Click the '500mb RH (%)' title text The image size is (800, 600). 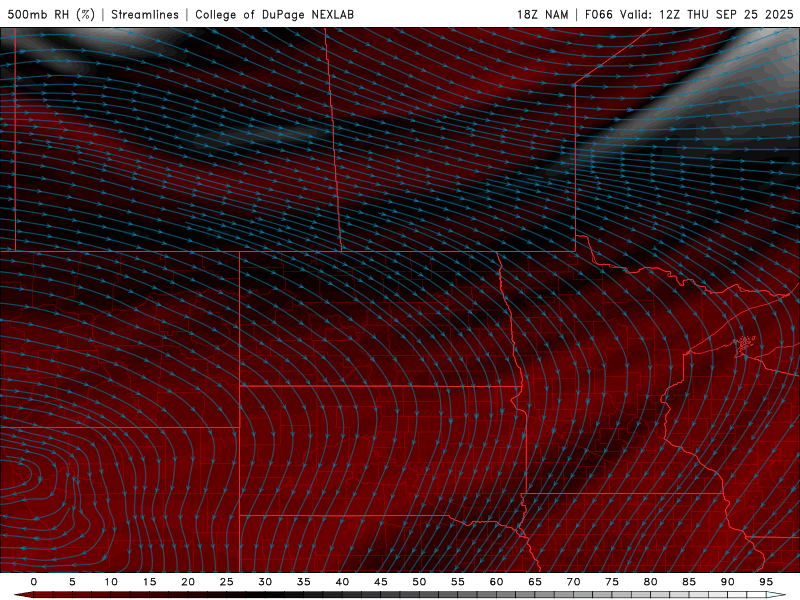pos(52,14)
